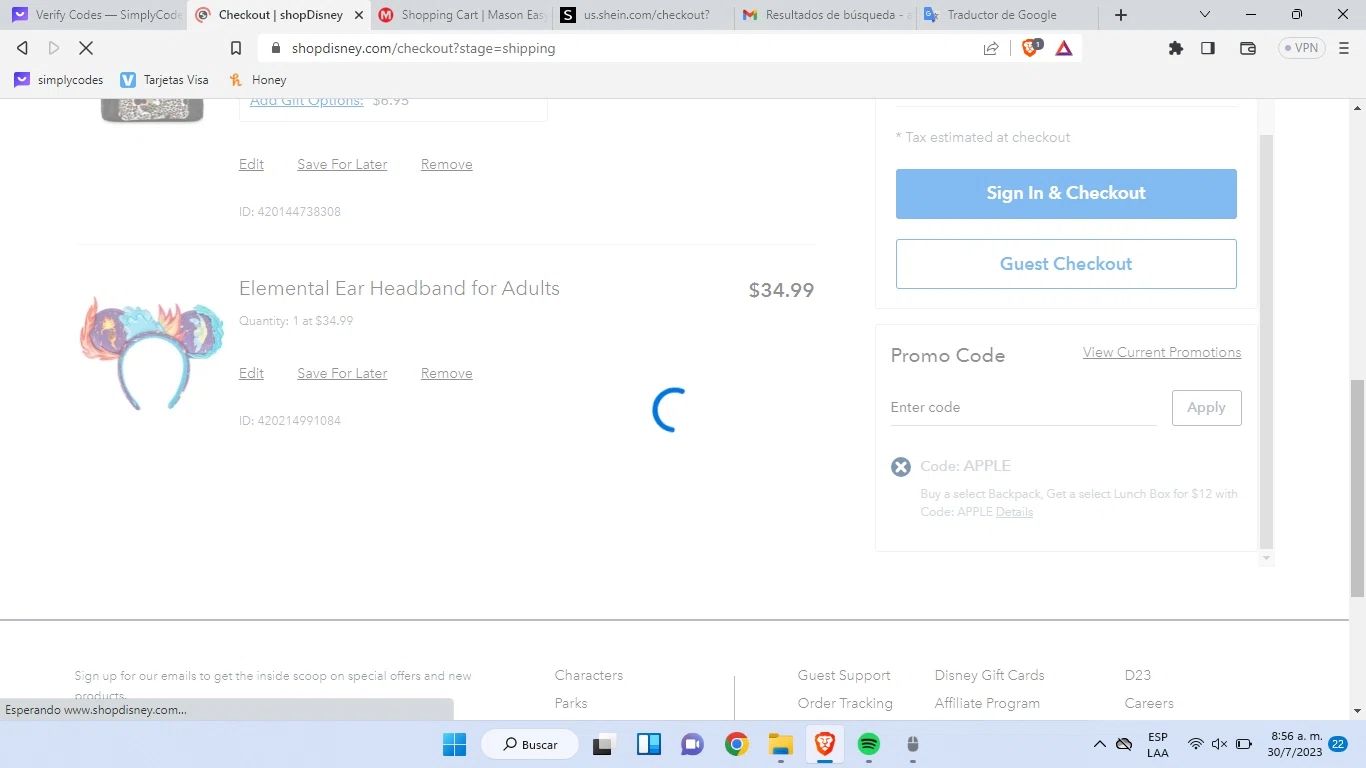The width and height of the screenshot is (1366, 768).
Task: Edit the Elemental Ear Headband item
Action: pos(251,373)
